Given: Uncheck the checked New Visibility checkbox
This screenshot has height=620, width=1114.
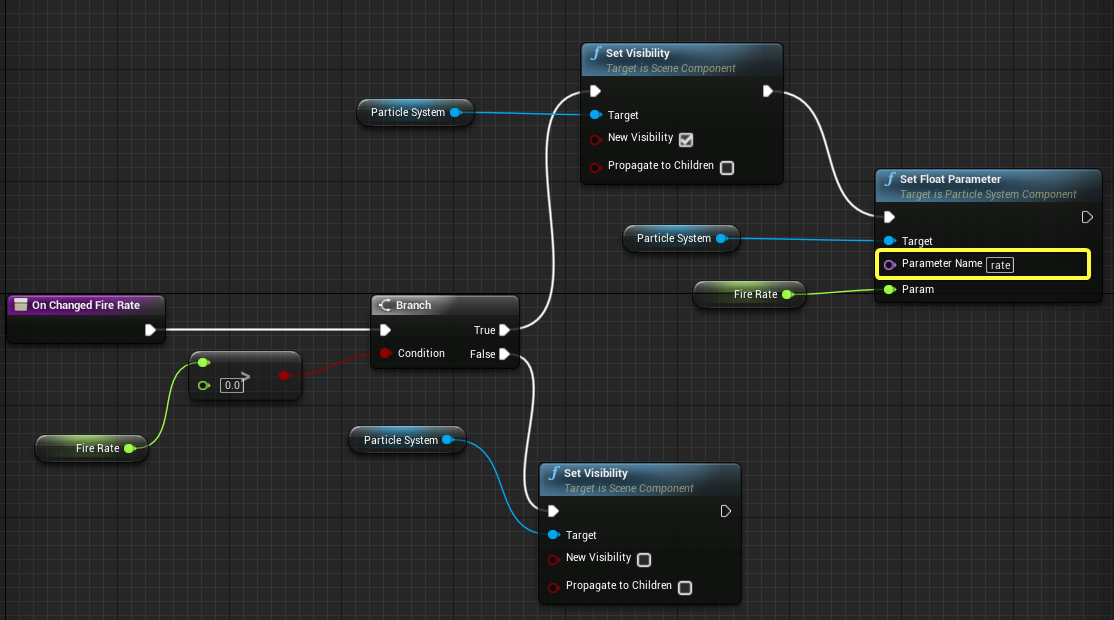Looking at the screenshot, I should pyautogui.click(x=685, y=139).
